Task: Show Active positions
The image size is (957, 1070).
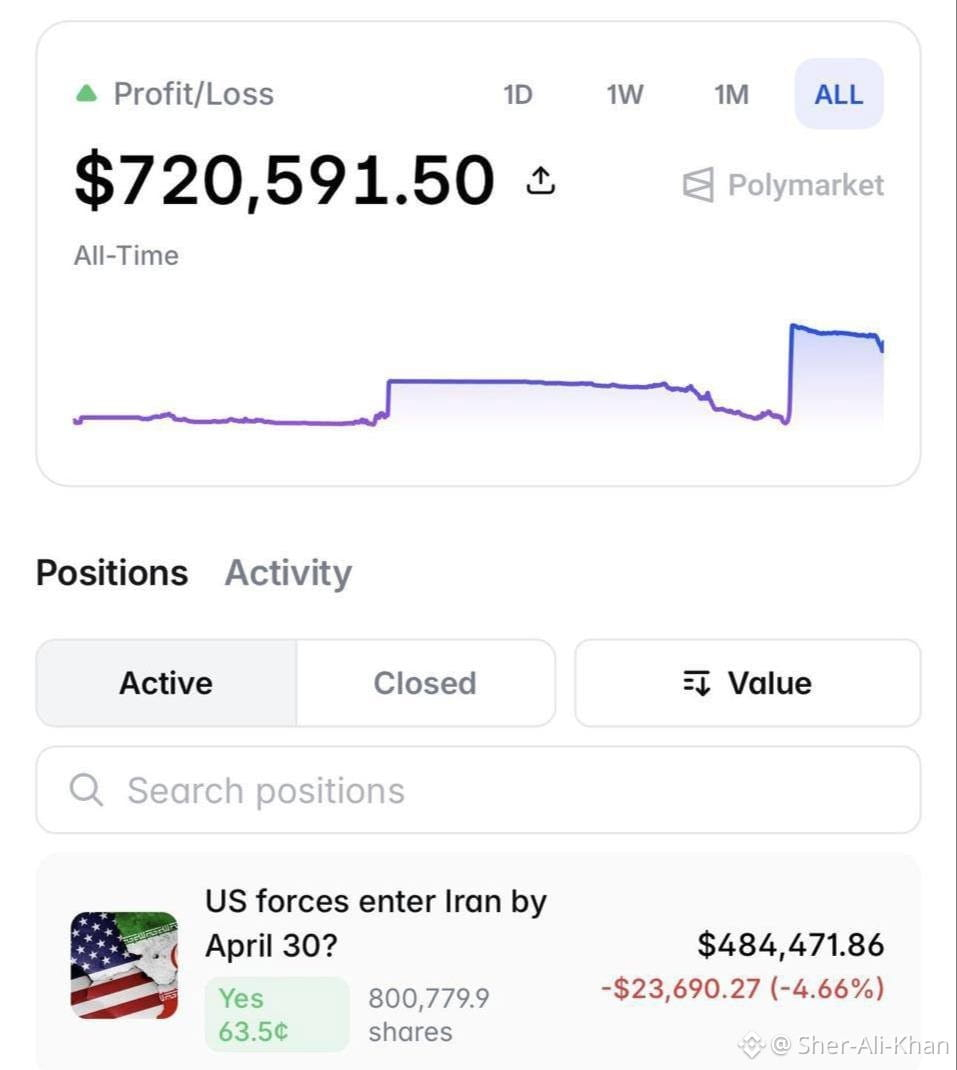Action: coord(166,683)
